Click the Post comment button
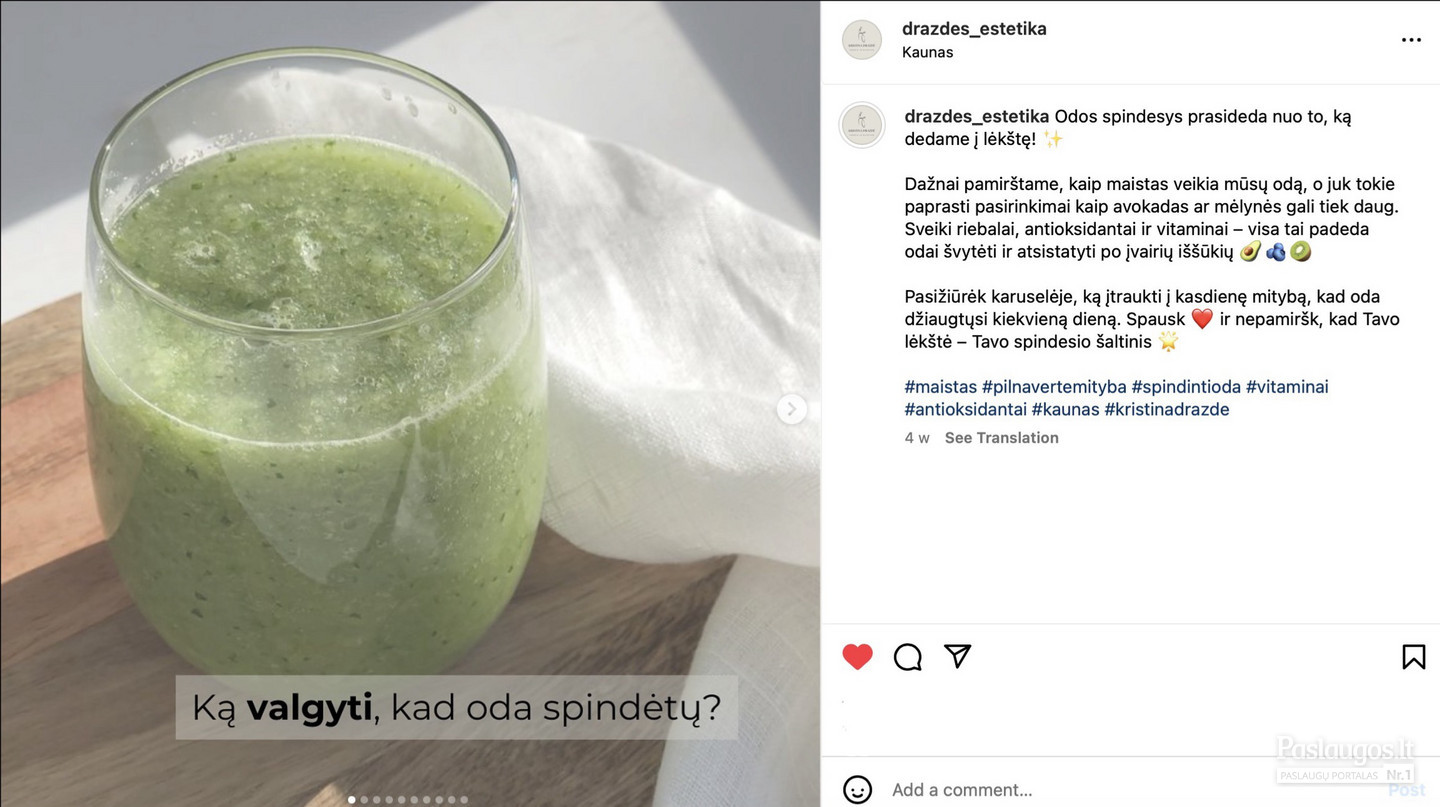Screen dimensions: 1440x807 [x=1406, y=790]
